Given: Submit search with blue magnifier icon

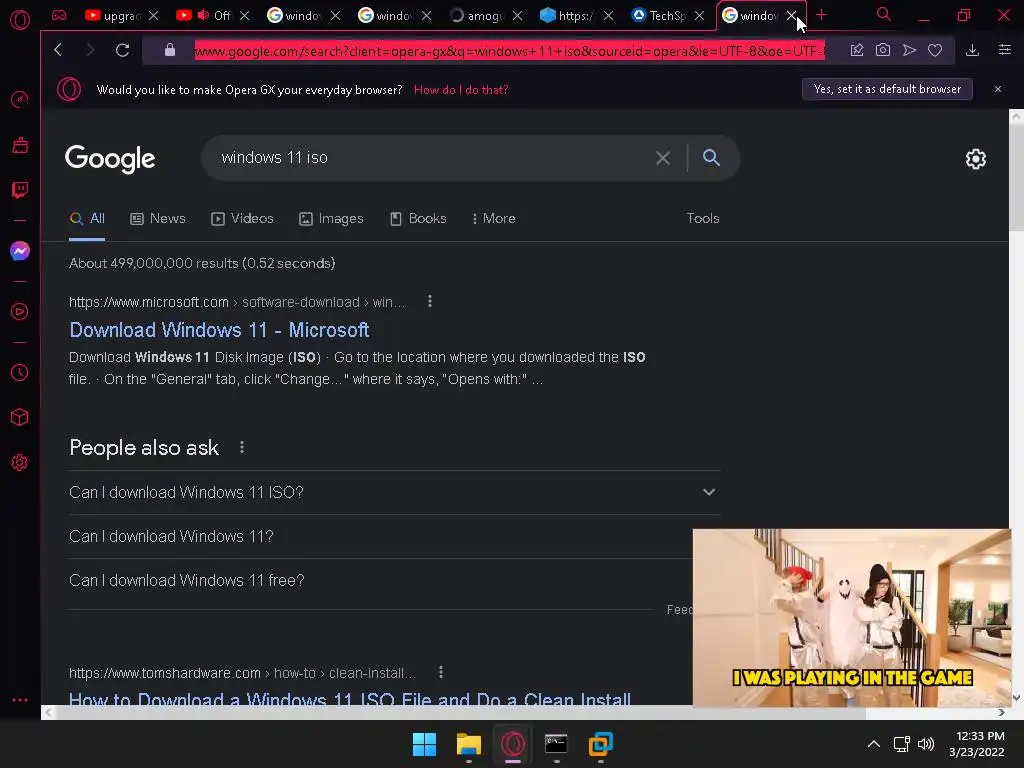Looking at the screenshot, I should [711, 157].
